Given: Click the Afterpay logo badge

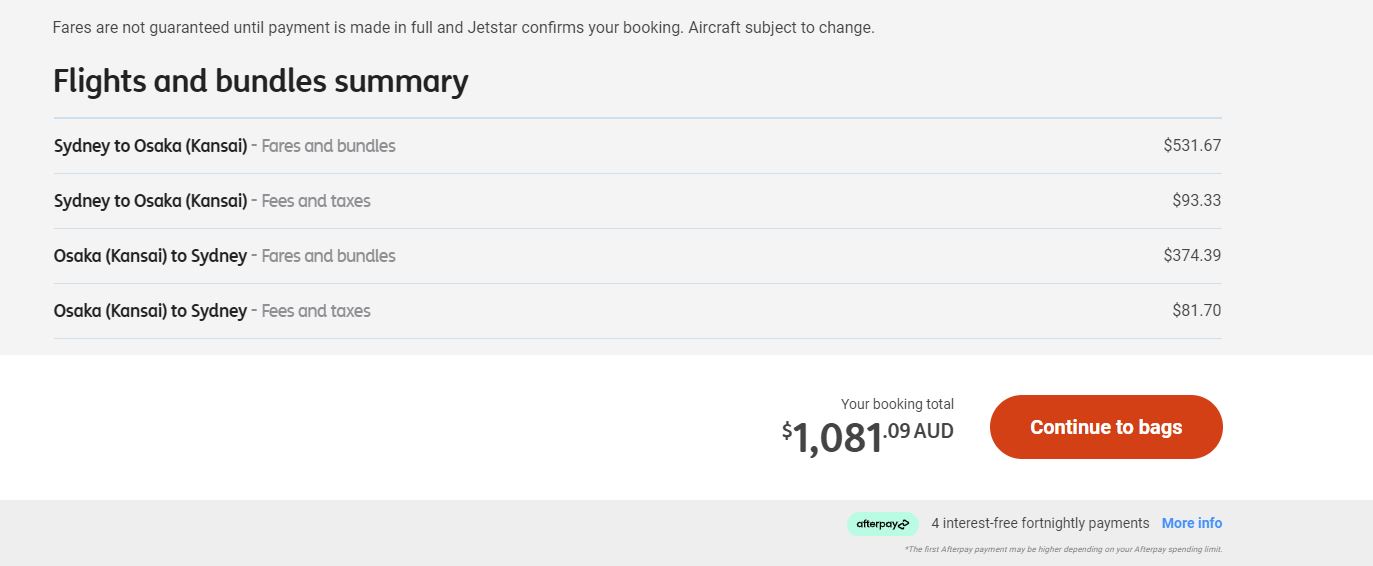Looking at the screenshot, I should (x=883, y=524).
